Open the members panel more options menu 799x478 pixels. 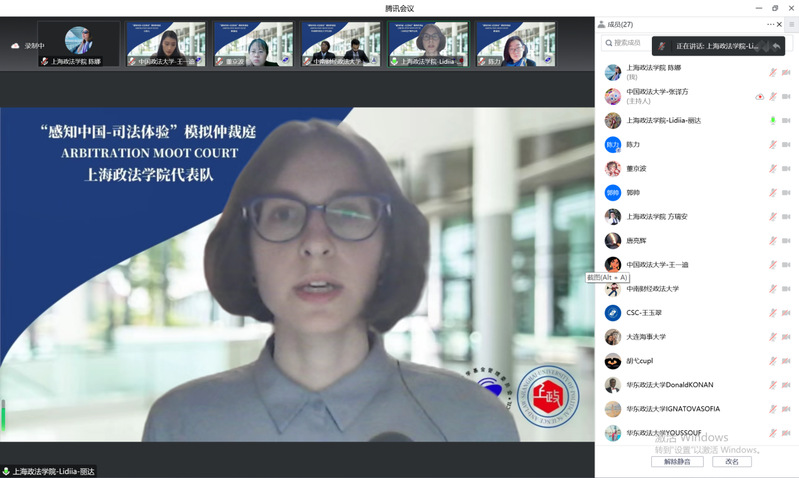pyautogui.click(x=771, y=24)
